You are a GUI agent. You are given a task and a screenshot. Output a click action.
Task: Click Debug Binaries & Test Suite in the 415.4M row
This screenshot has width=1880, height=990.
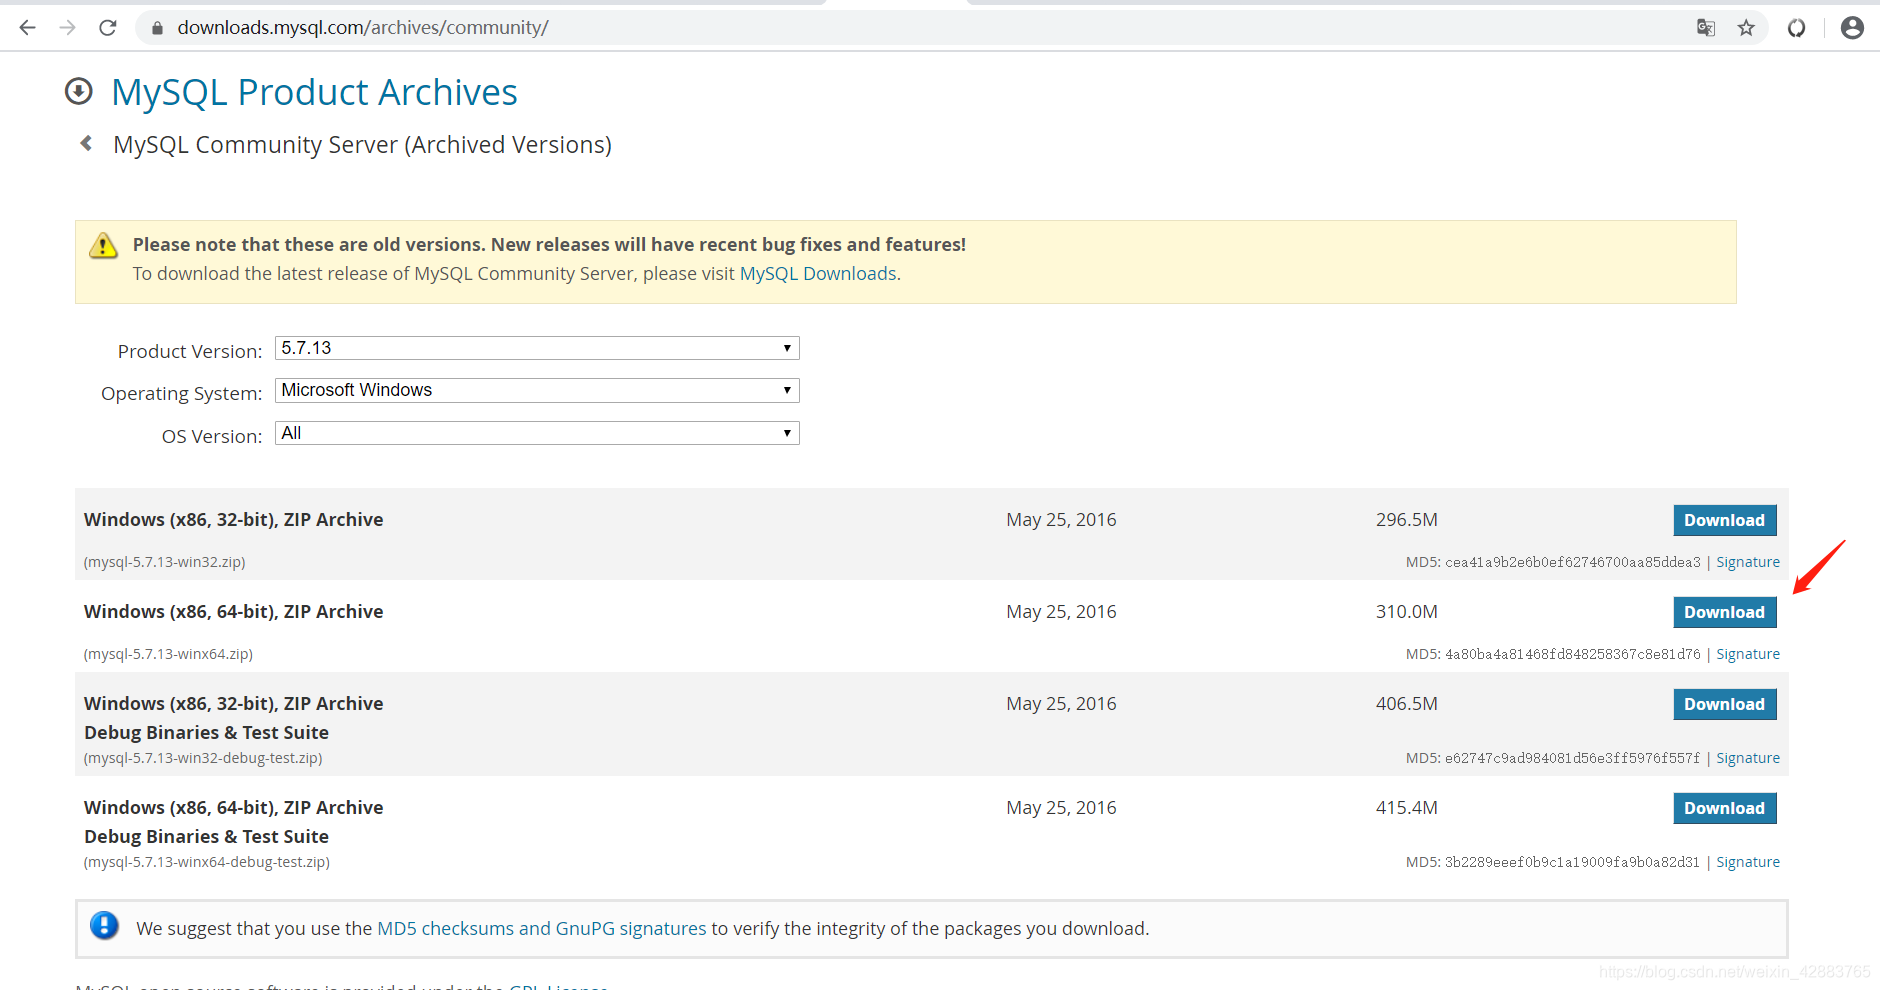206,837
